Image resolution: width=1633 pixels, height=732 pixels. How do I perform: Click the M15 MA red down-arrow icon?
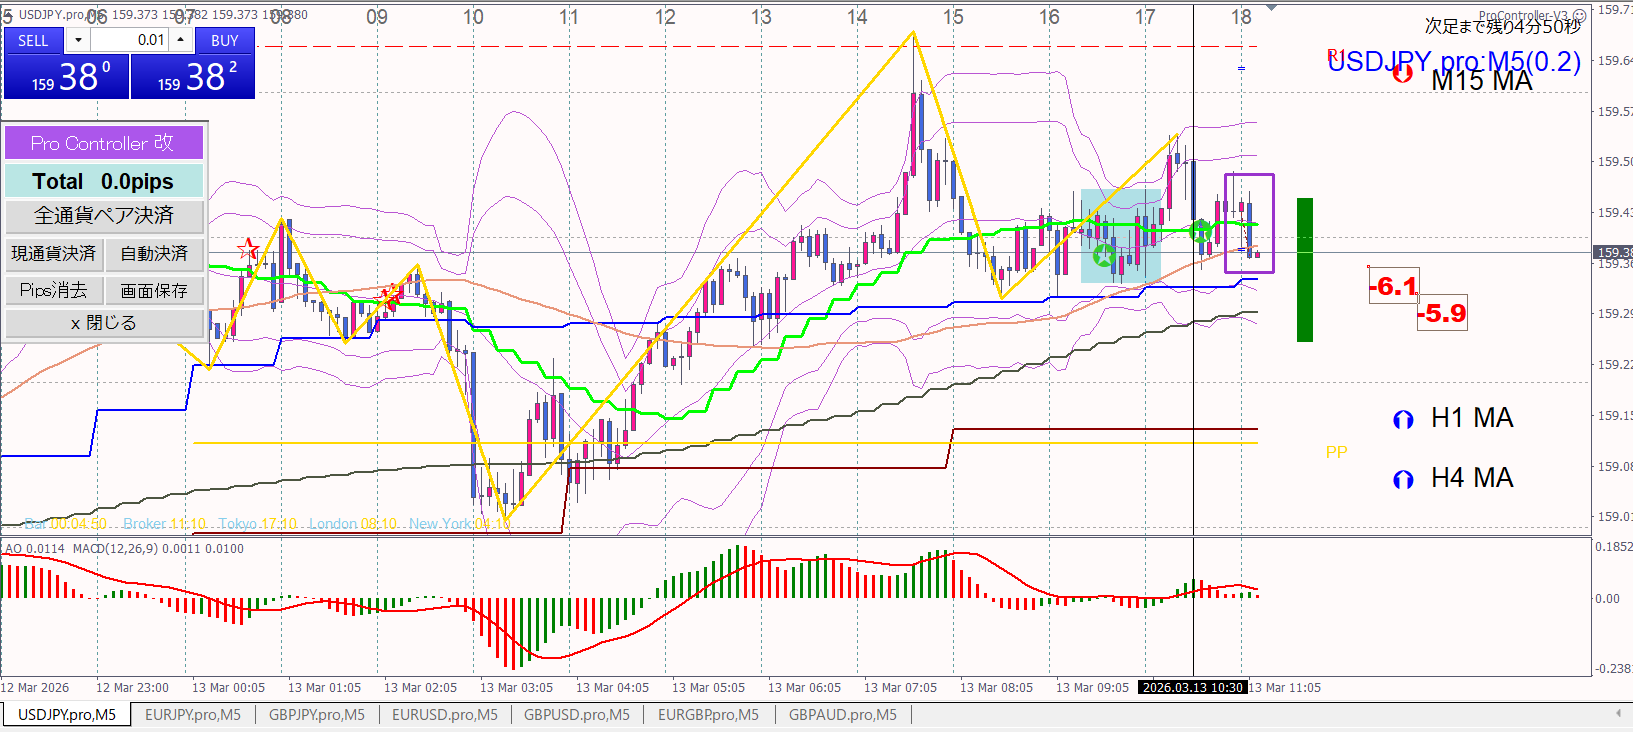[1403, 72]
